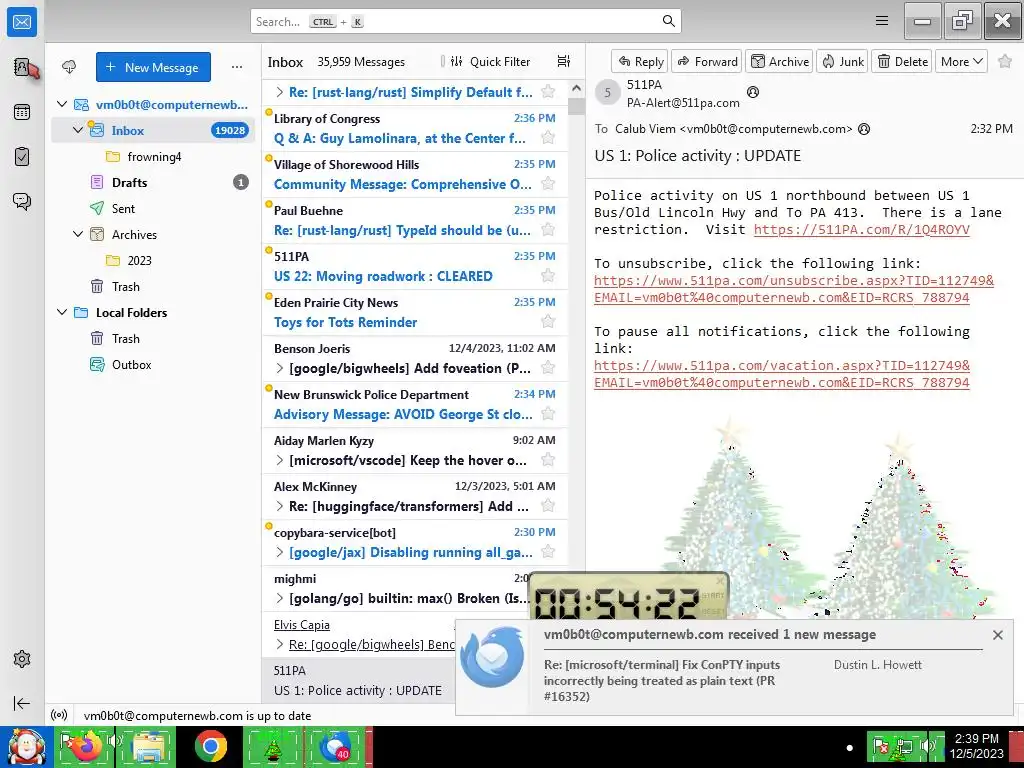The width and height of the screenshot is (1024, 768).
Task: Open the Address Book space
Action: 22,67
